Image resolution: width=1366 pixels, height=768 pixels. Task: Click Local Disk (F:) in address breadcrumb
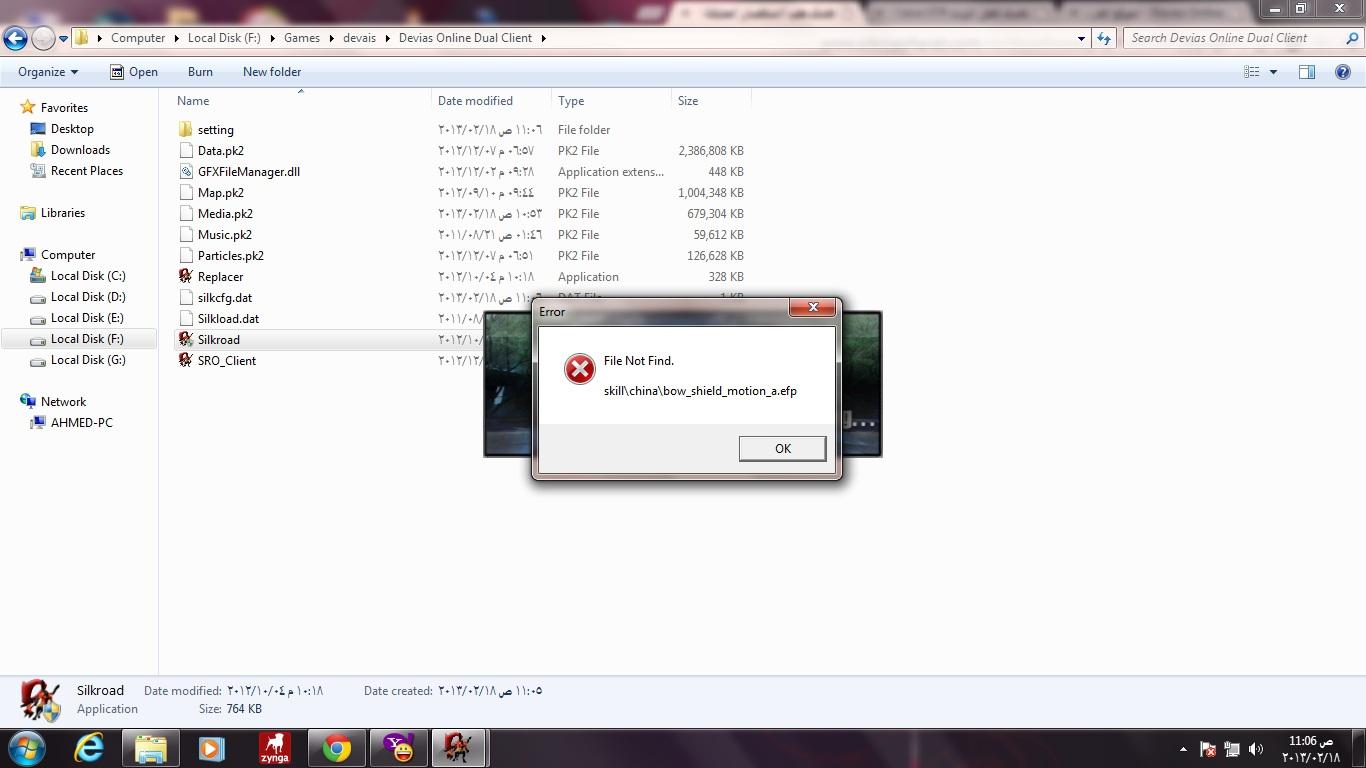[224, 38]
